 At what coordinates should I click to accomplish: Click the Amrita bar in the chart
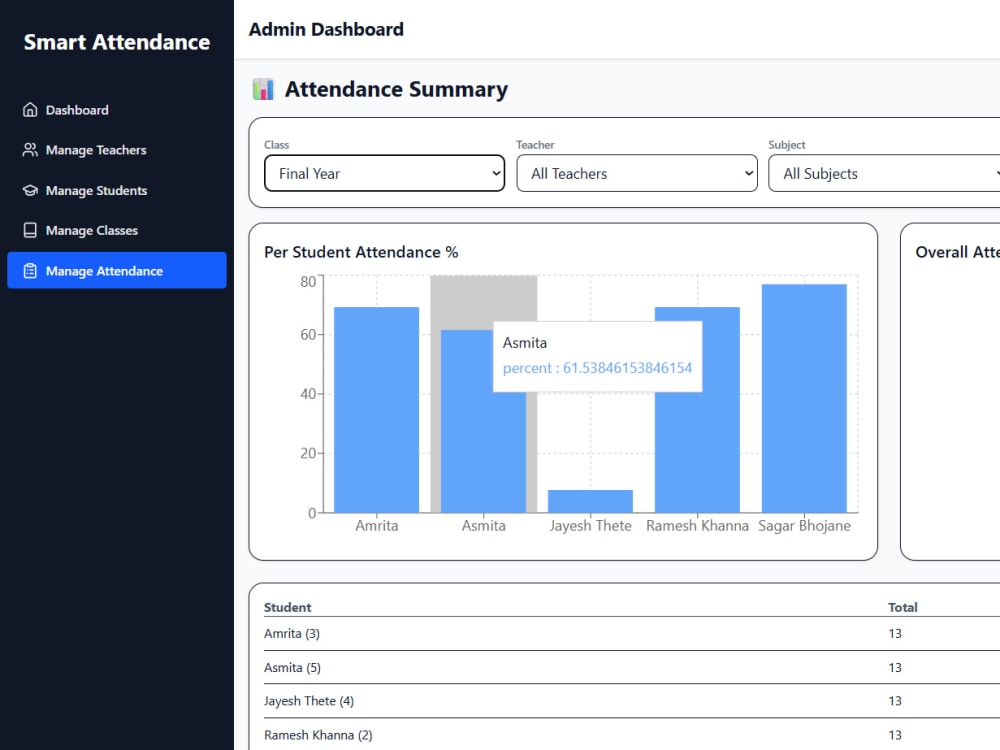coord(376,410)
